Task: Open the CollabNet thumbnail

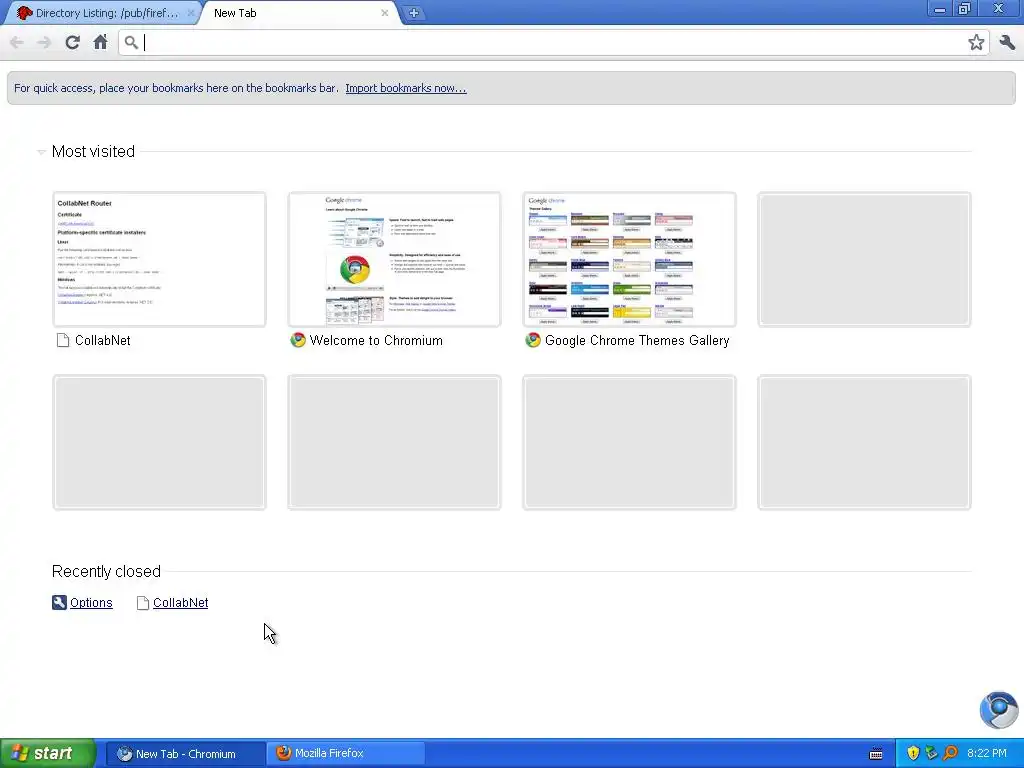Action: pyautogui.click(x=159, y=259)
